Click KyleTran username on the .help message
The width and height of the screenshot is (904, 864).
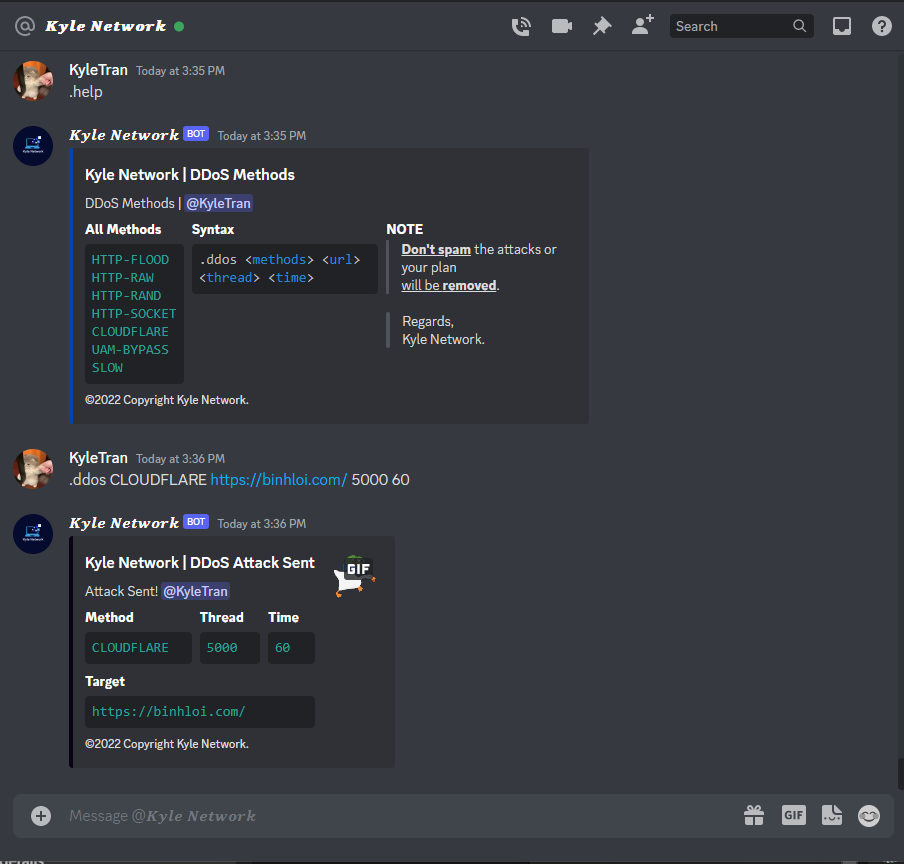[98, 70]
